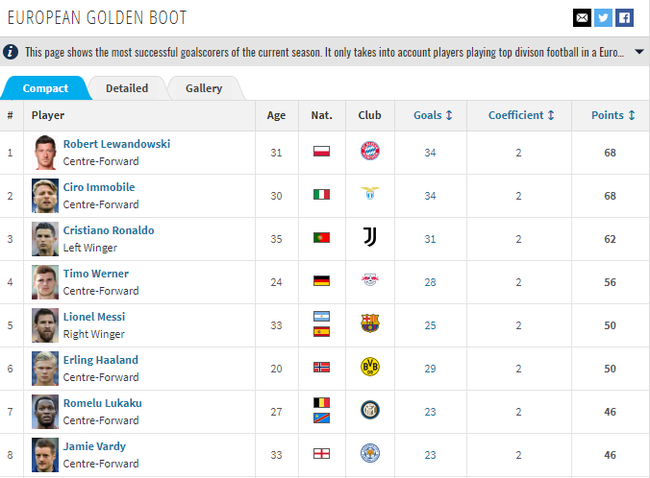Screen dimensions: 650x478
Task: Open the FC Barcelona club crest
Action: [x=370, y=324]
